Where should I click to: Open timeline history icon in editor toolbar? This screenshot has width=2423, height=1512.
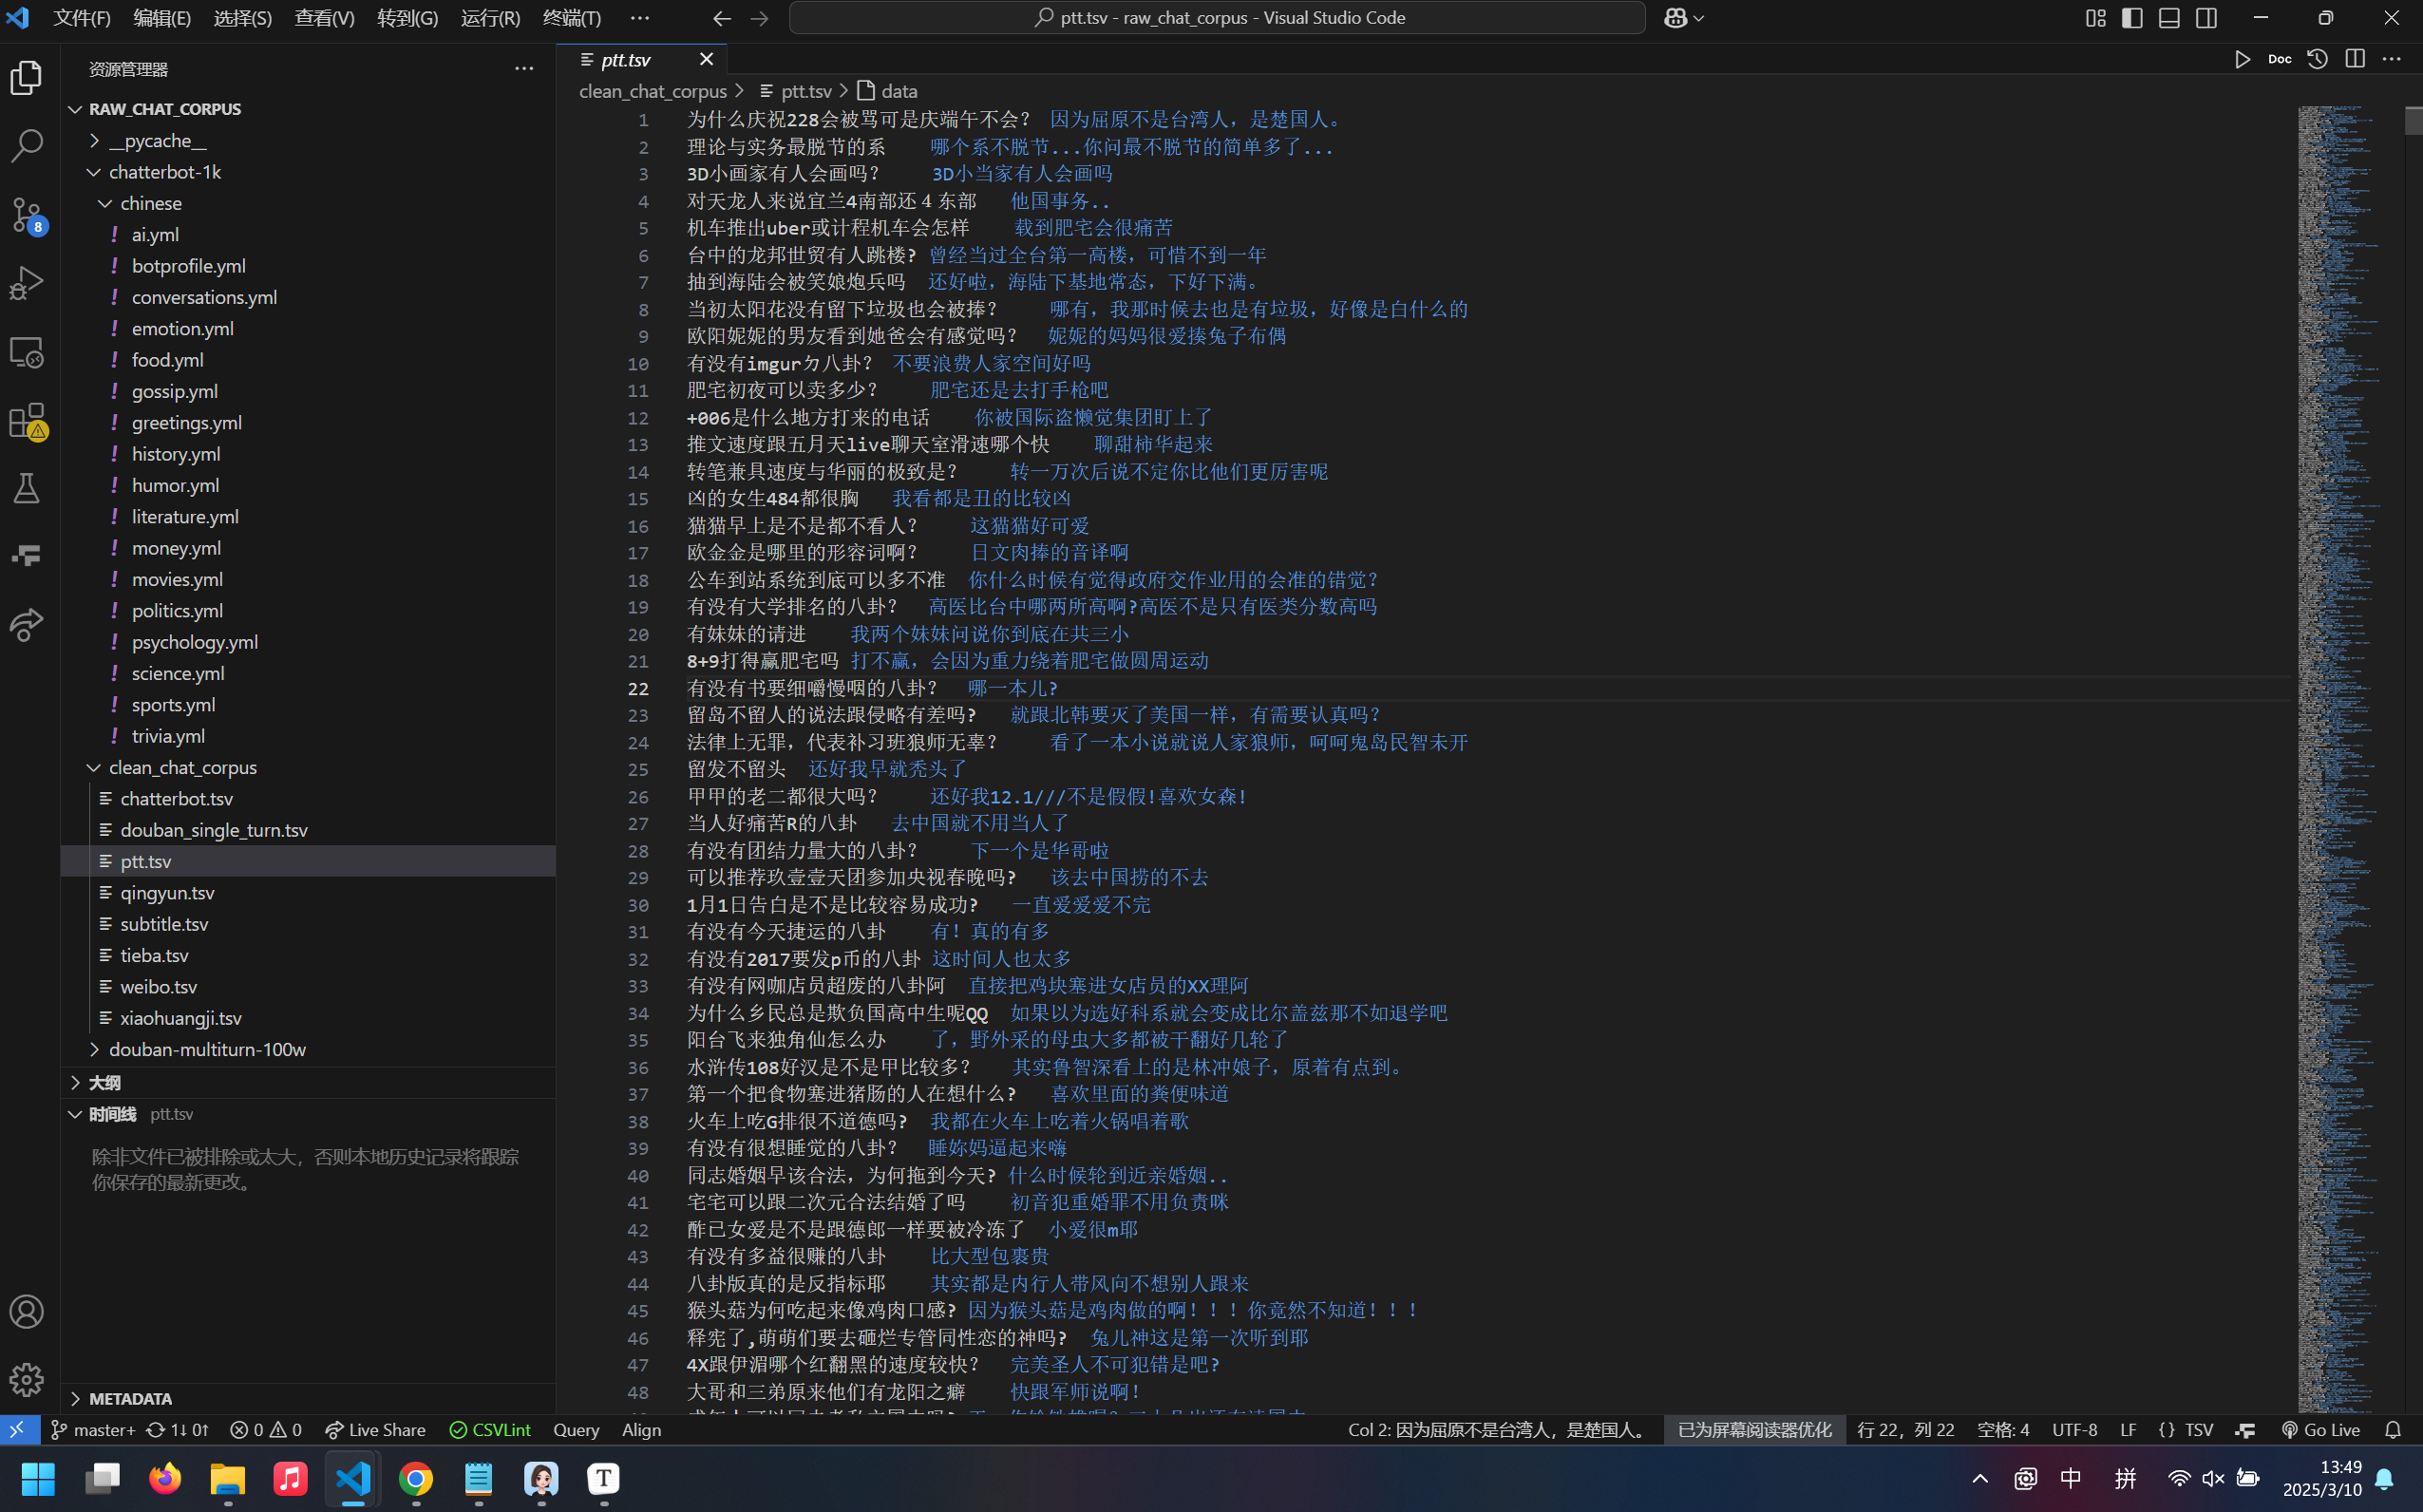pos(2318,59)
